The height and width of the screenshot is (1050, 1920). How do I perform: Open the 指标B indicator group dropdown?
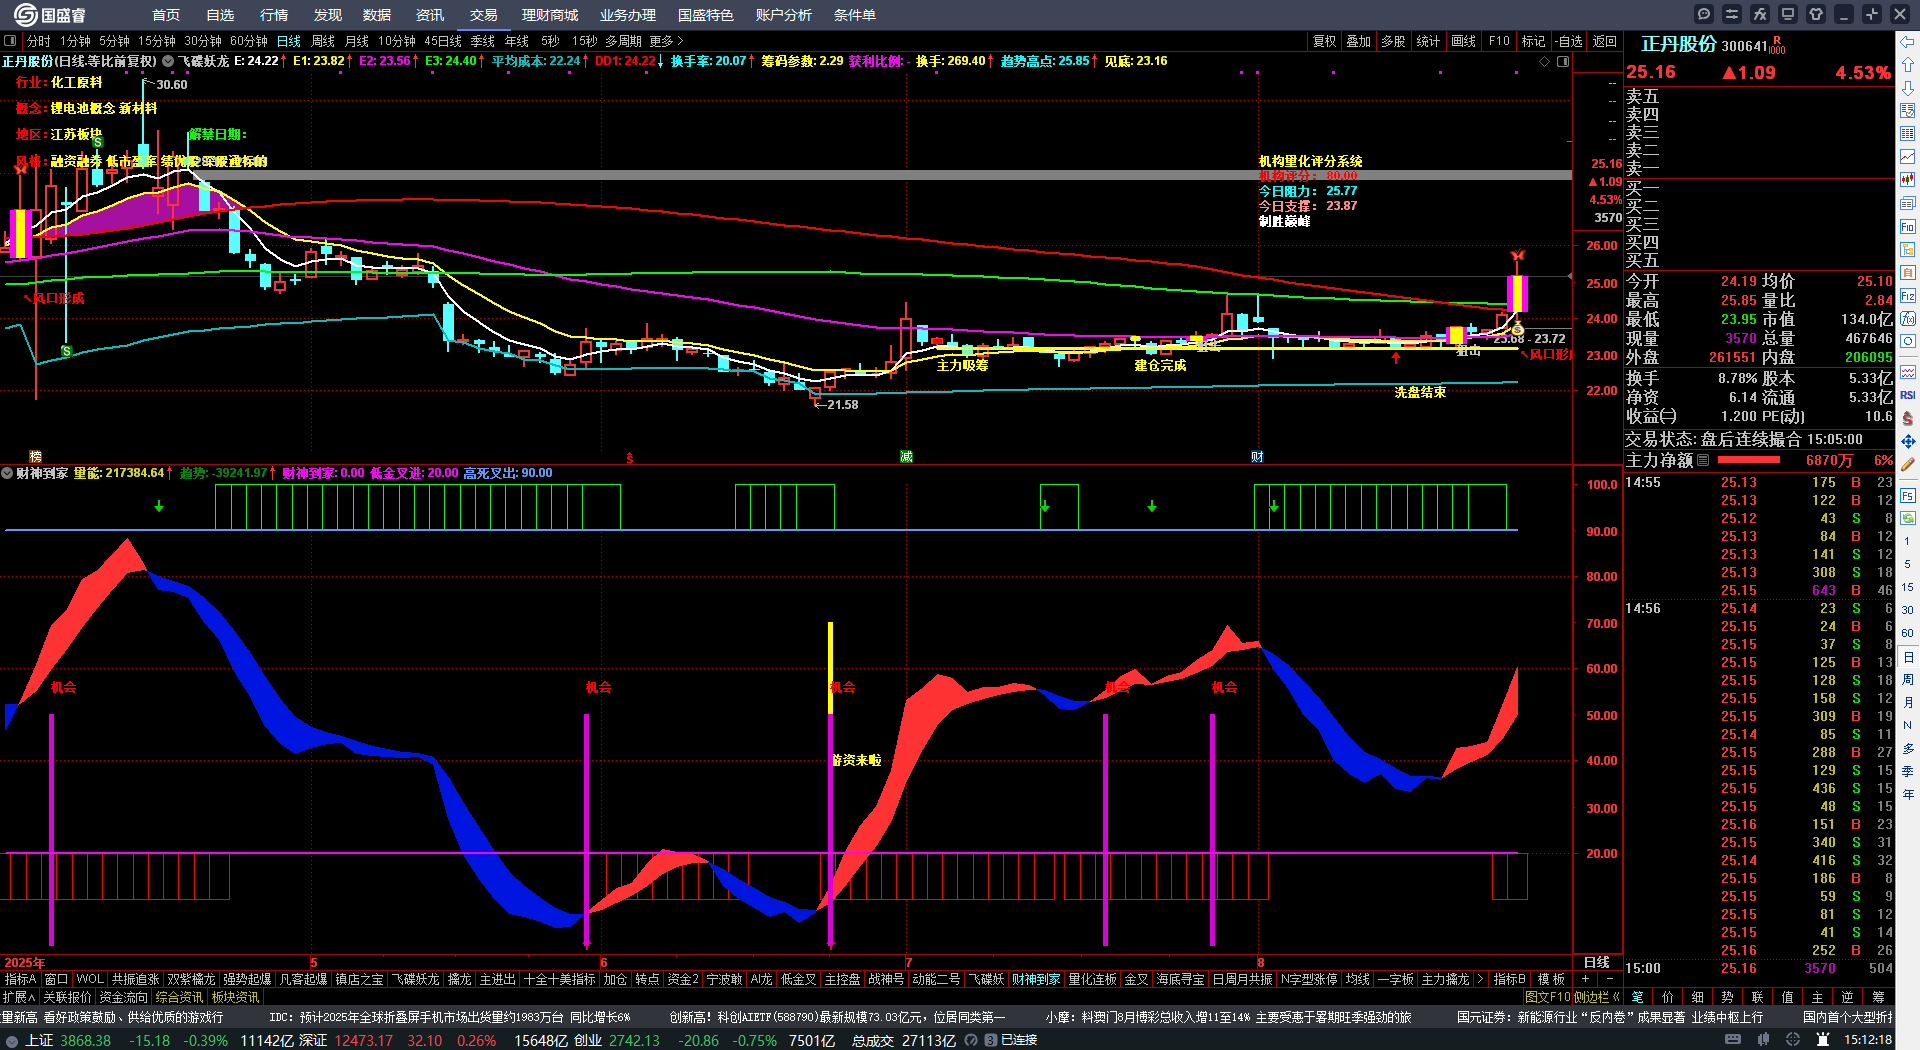coord(1509,979)
